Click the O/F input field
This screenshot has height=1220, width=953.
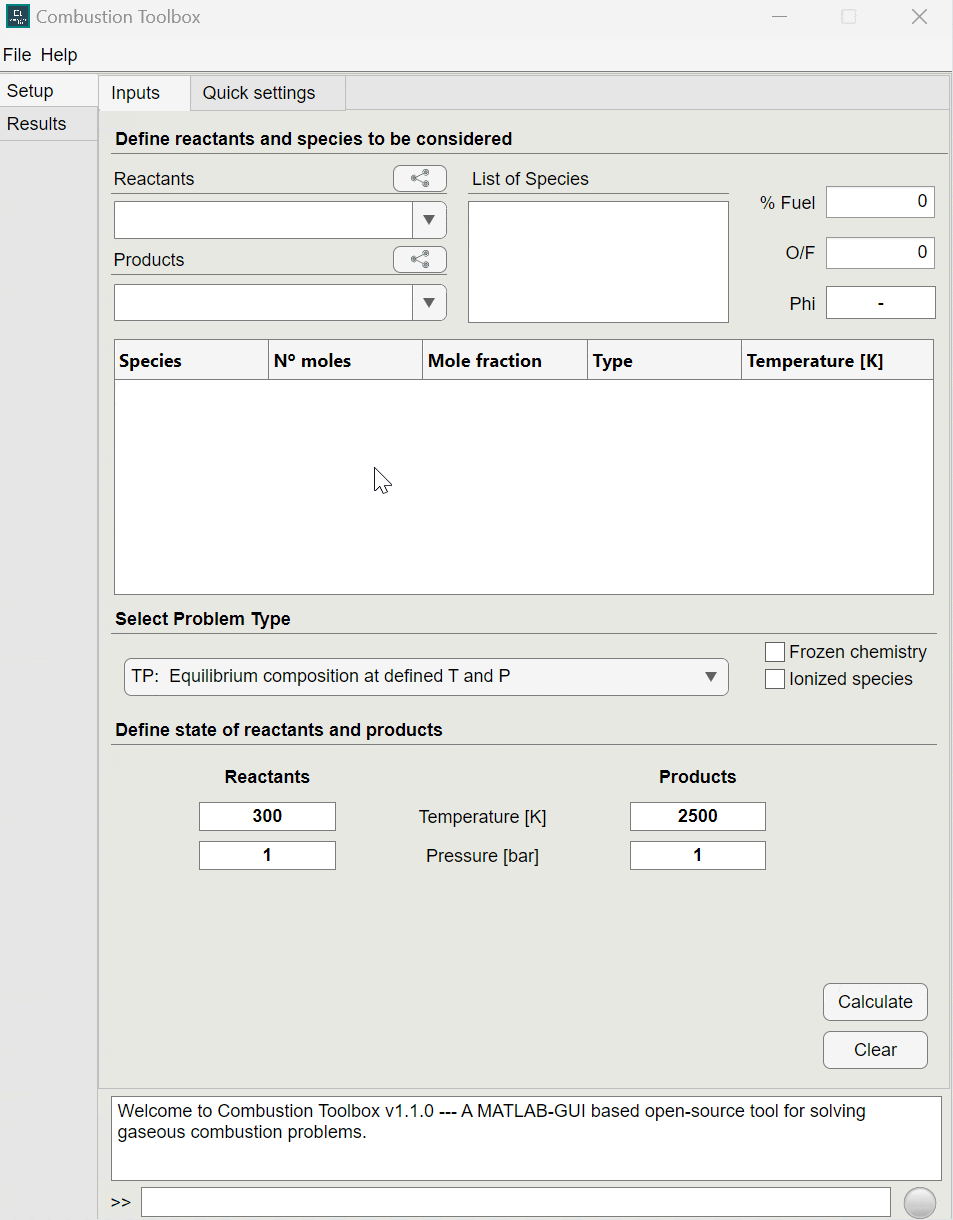pos(879,252)
